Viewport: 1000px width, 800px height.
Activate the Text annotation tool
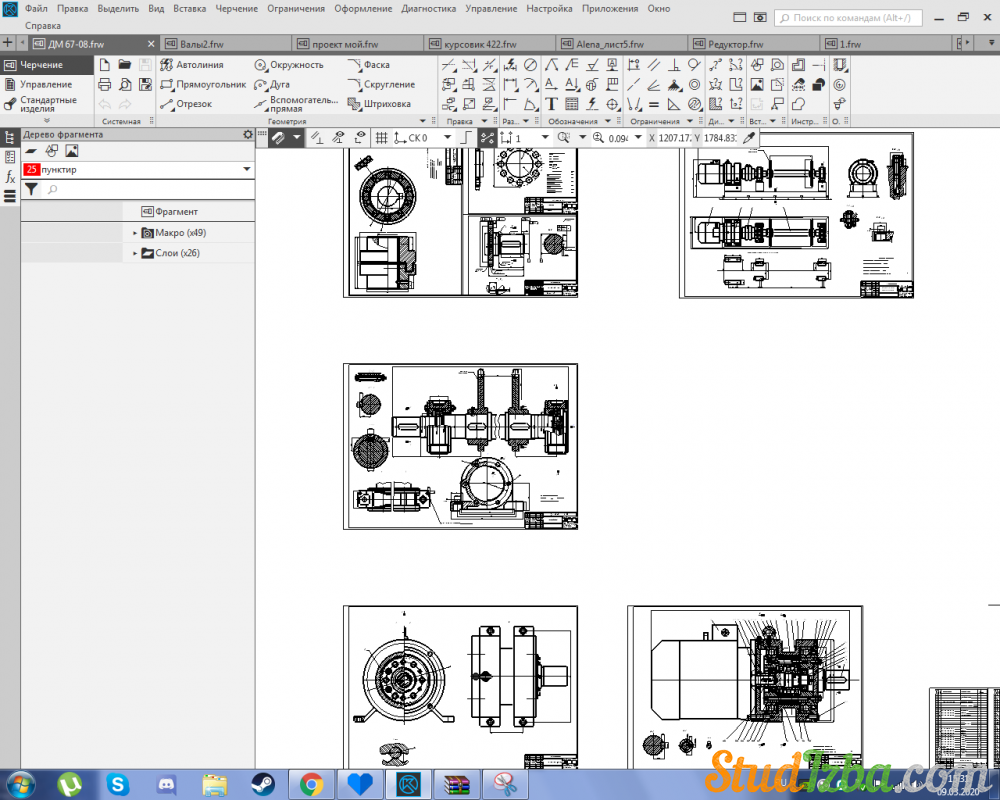coord(551,104)
